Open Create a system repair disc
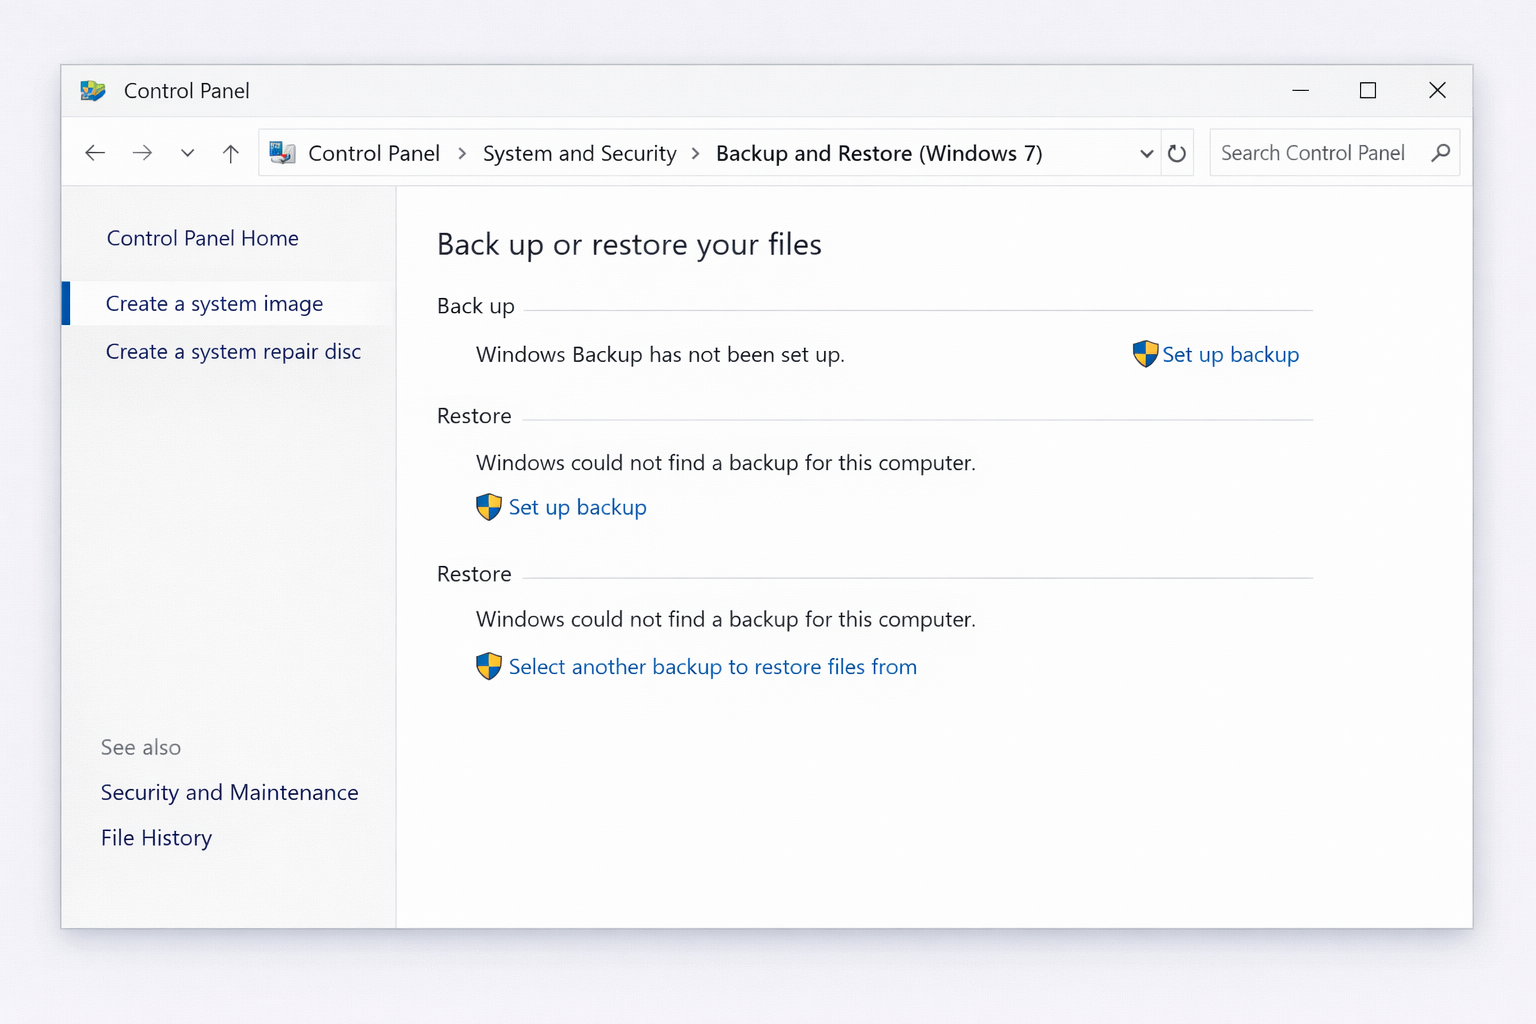Screen dimensions: 1536x1024 [x=233, y=352]
